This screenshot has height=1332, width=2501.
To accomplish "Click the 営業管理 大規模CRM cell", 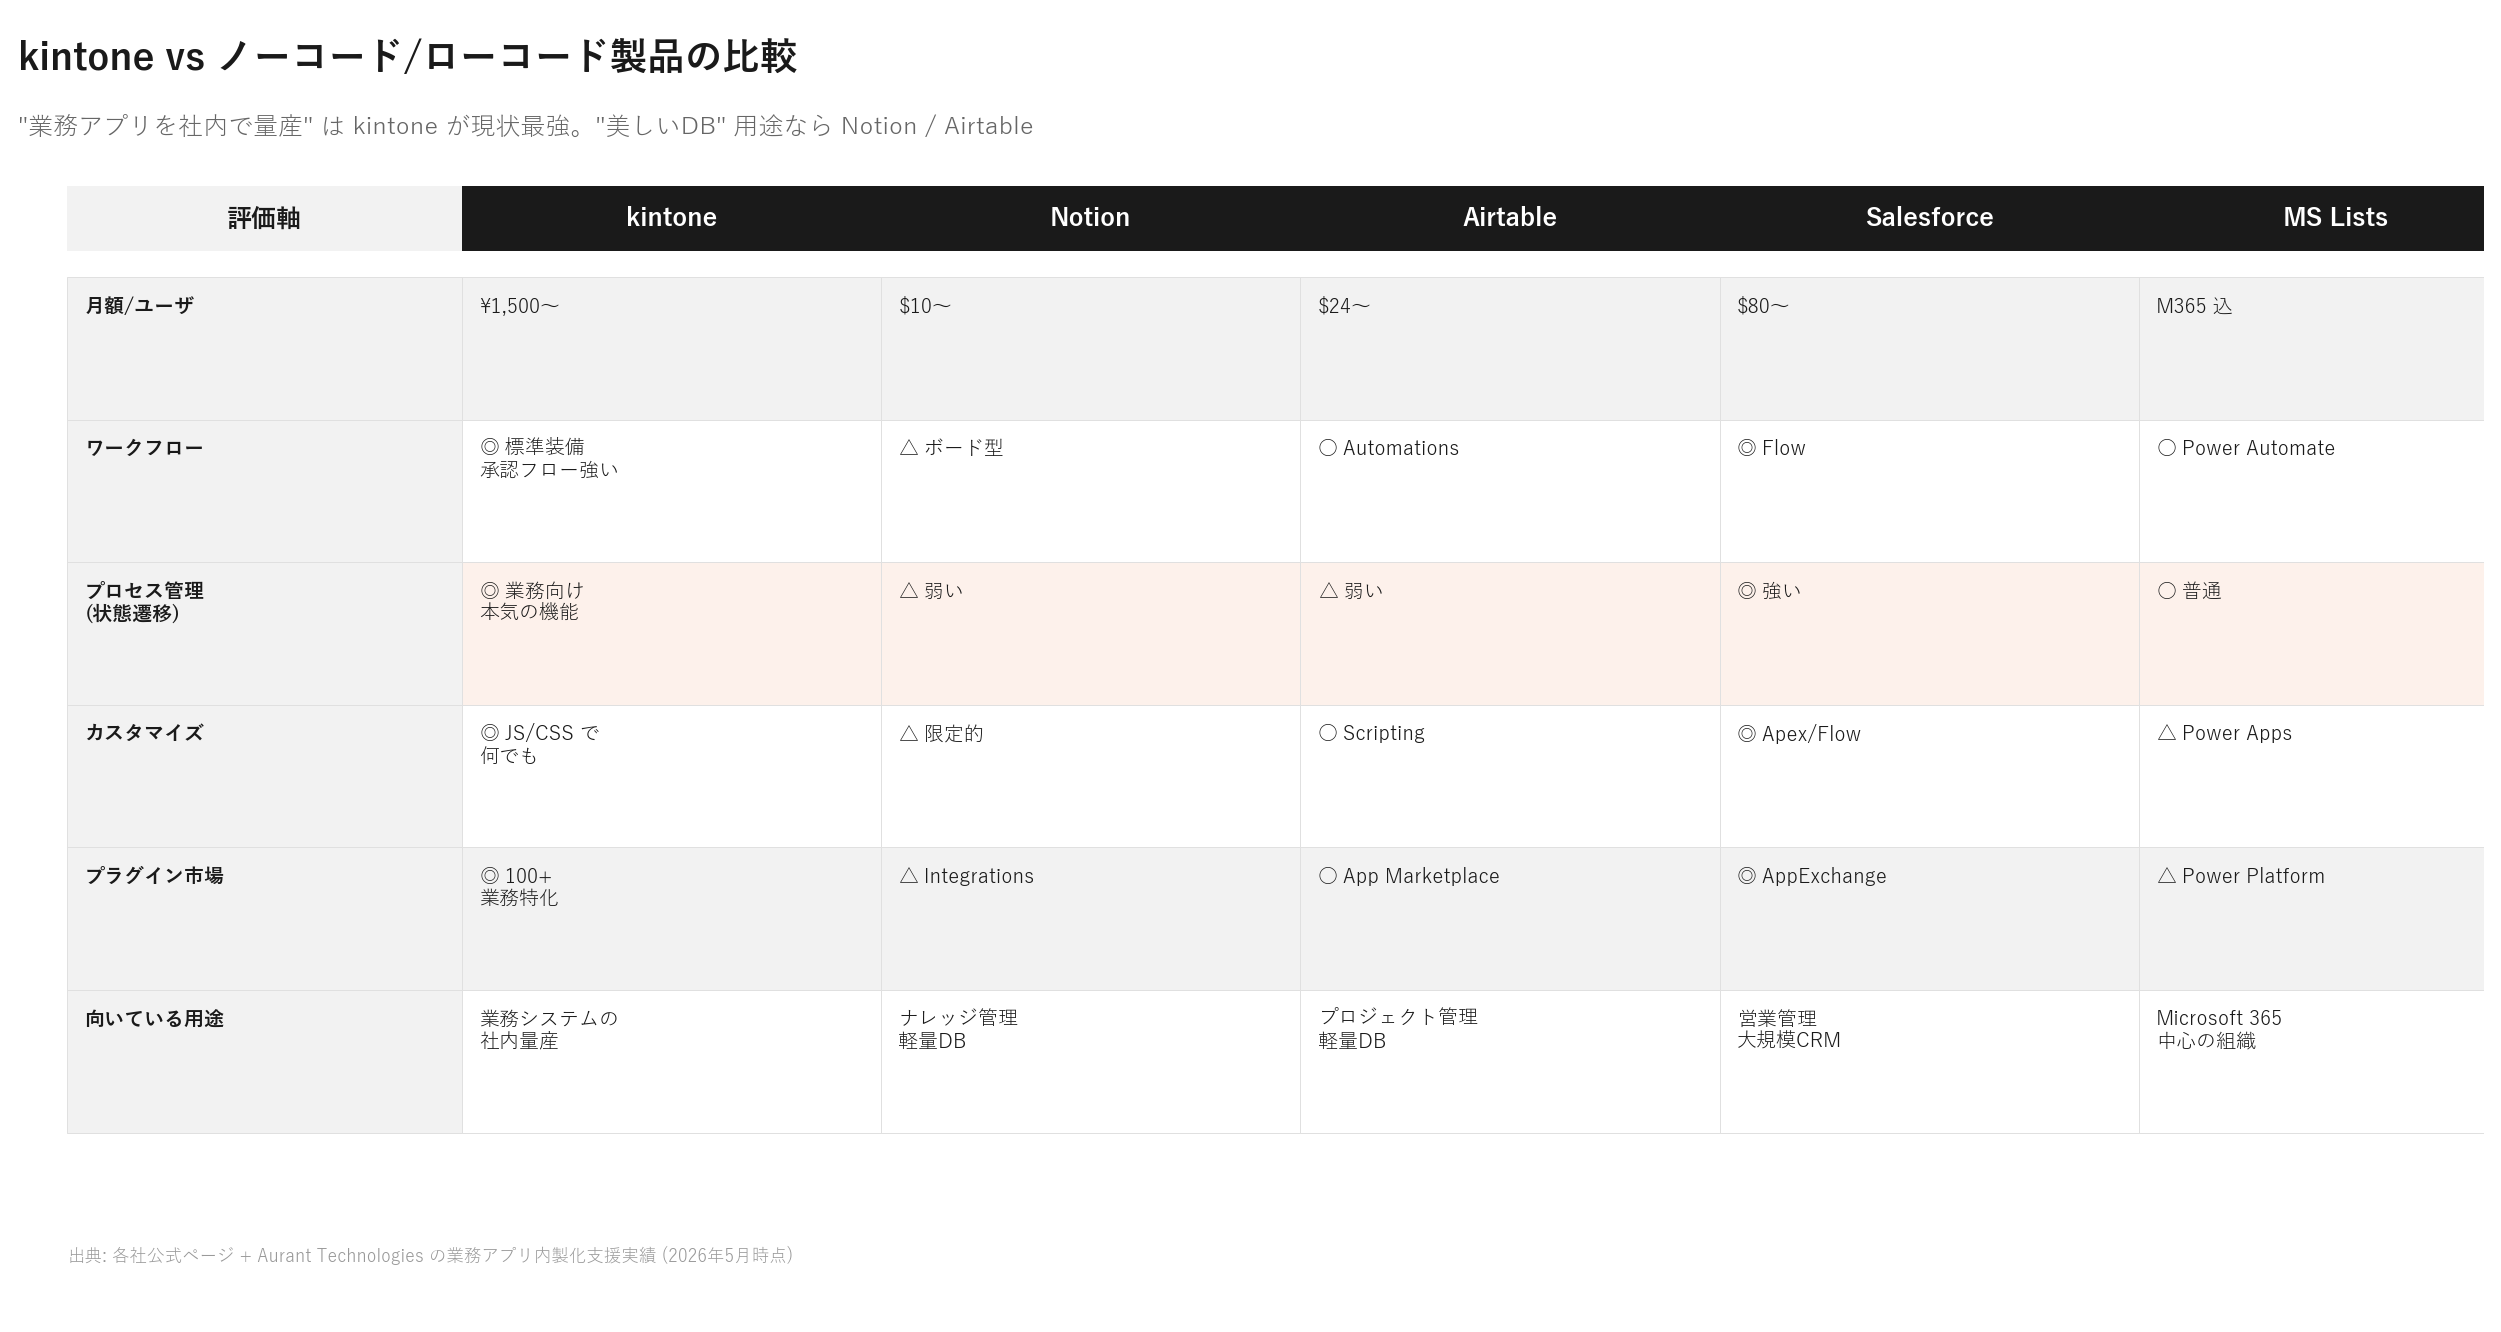I will click(1929, 1062).
